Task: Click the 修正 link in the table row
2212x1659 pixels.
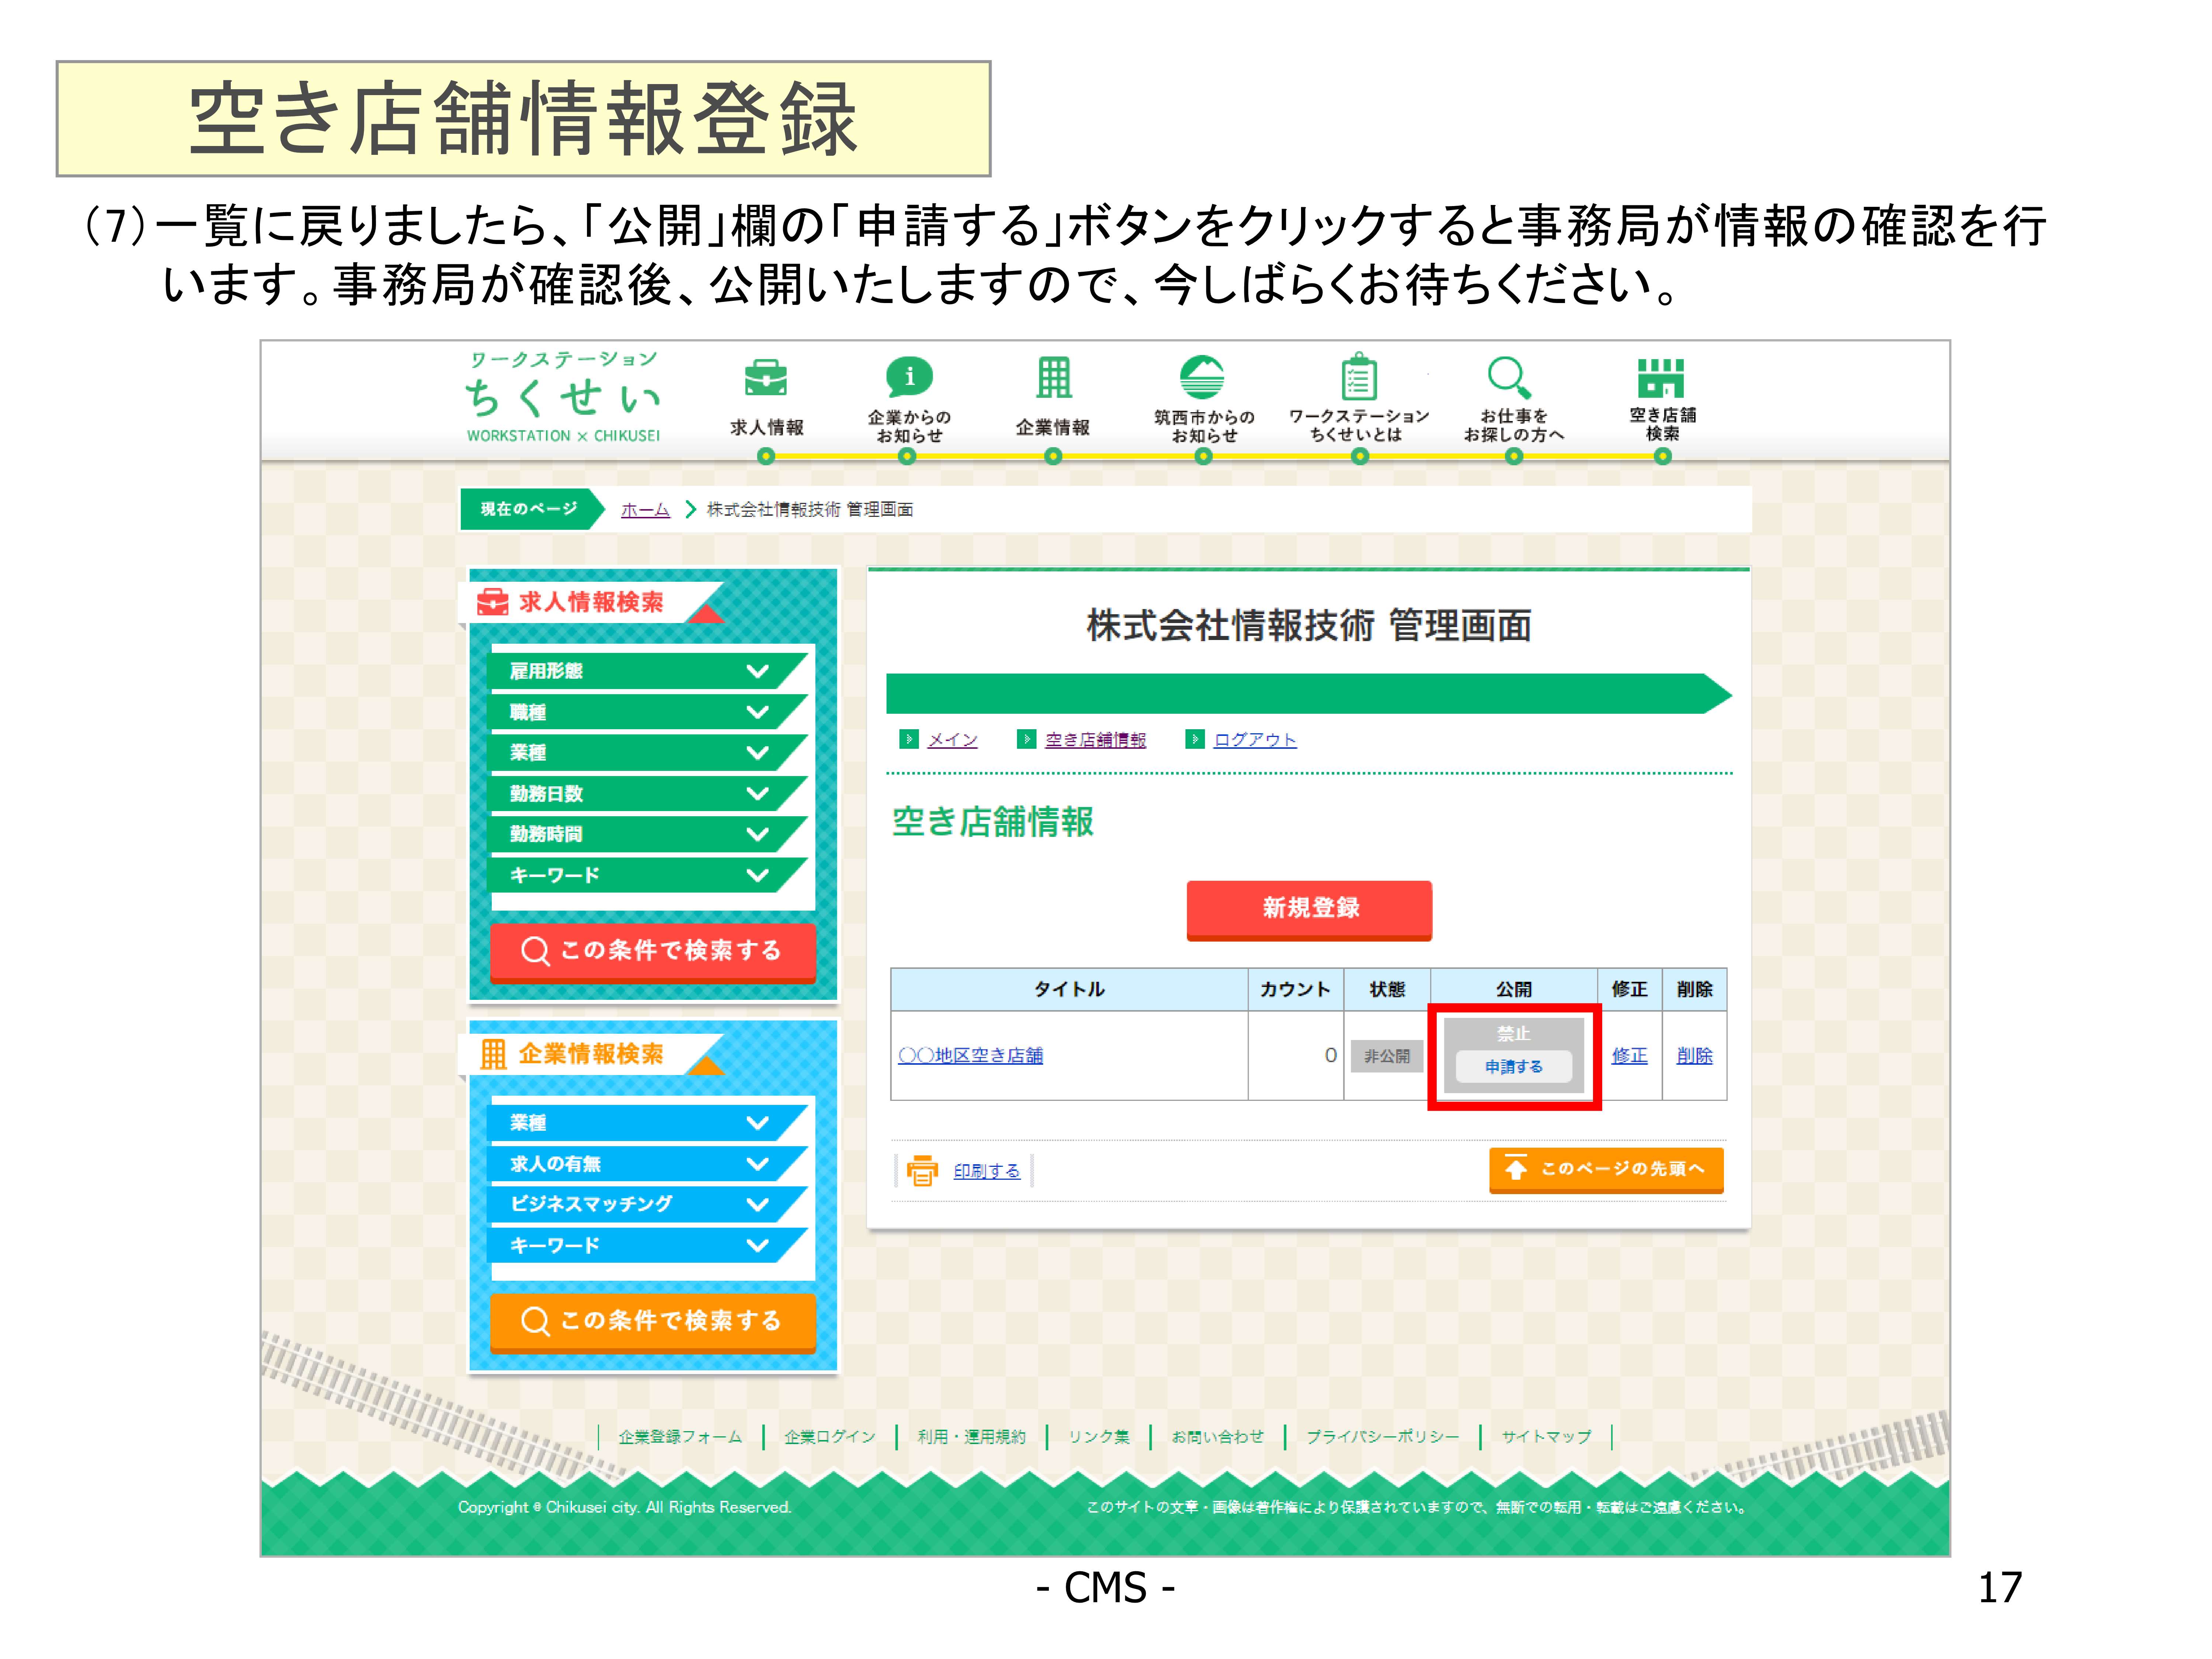Action: 1629,1055
